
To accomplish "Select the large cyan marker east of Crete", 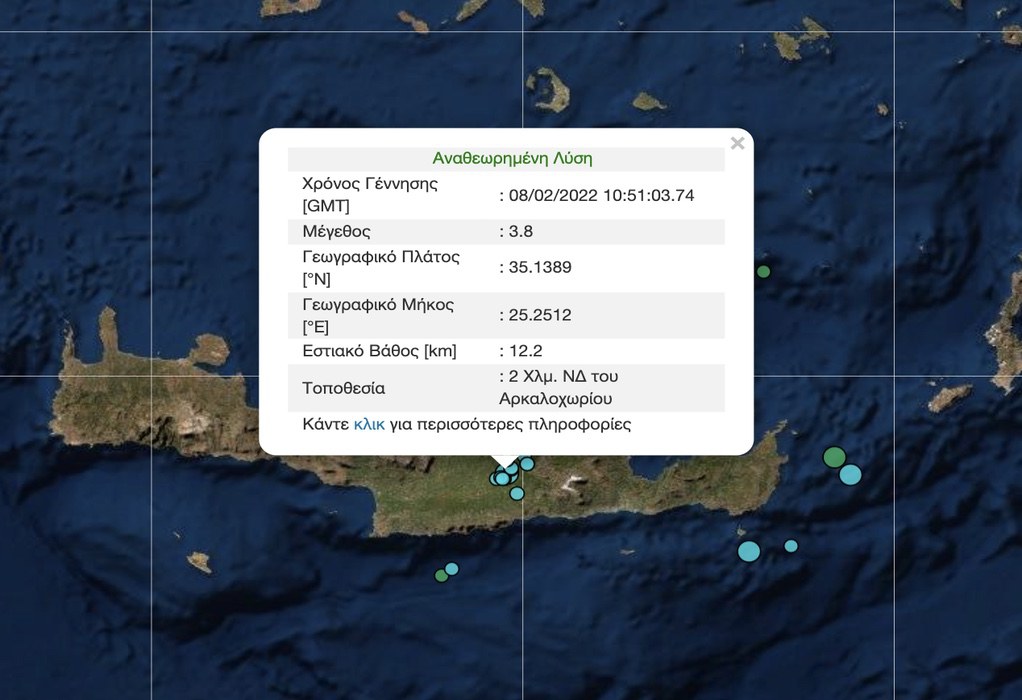I will (x=850, y=474).
